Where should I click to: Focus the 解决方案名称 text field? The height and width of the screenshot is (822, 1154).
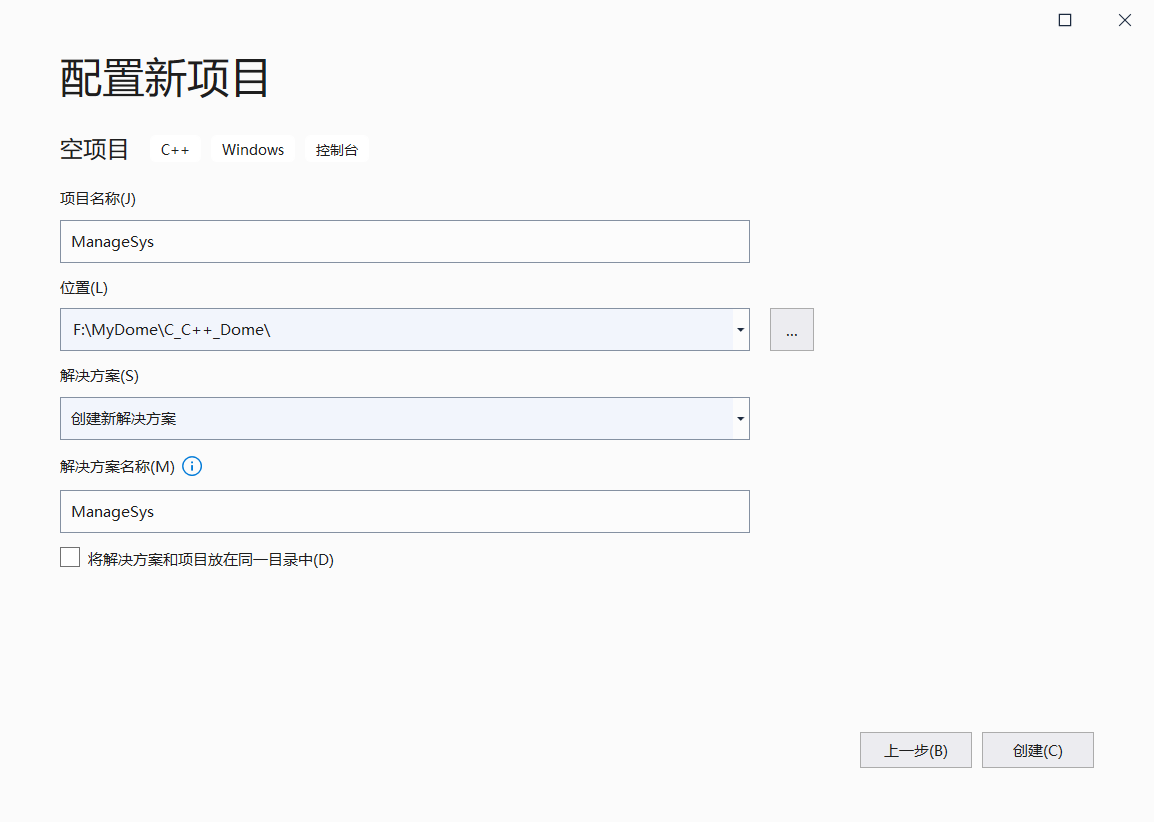(x=404, y=512)
